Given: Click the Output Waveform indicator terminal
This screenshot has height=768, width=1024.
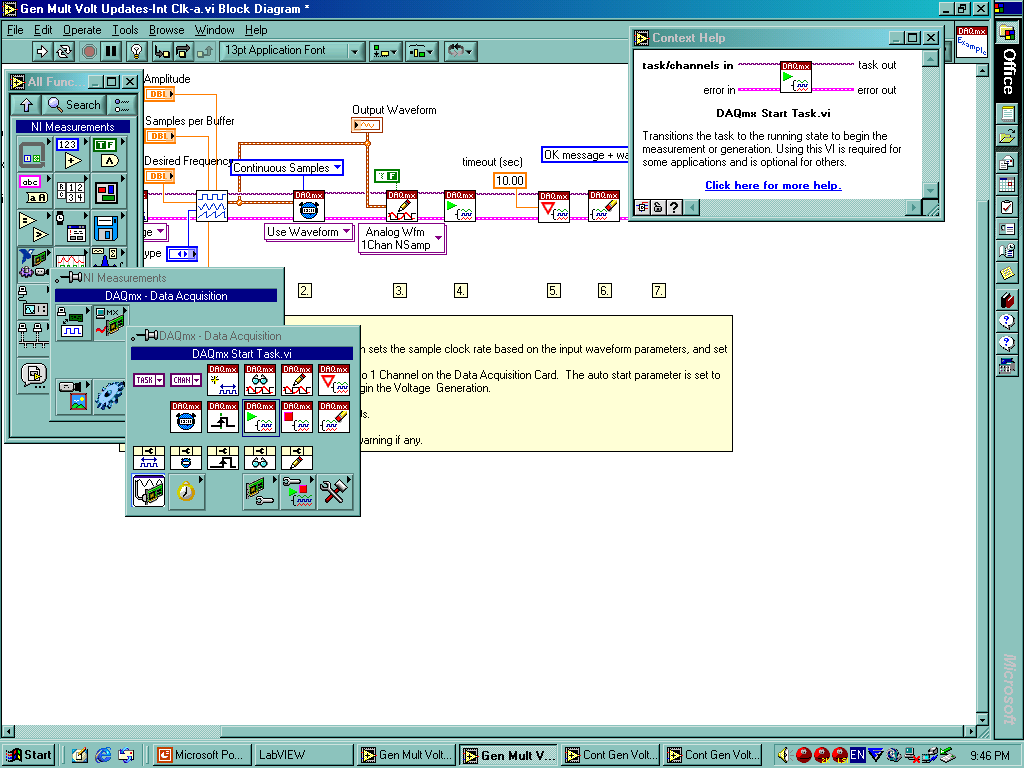Looking at the screenshot, I should coord(366,125).
